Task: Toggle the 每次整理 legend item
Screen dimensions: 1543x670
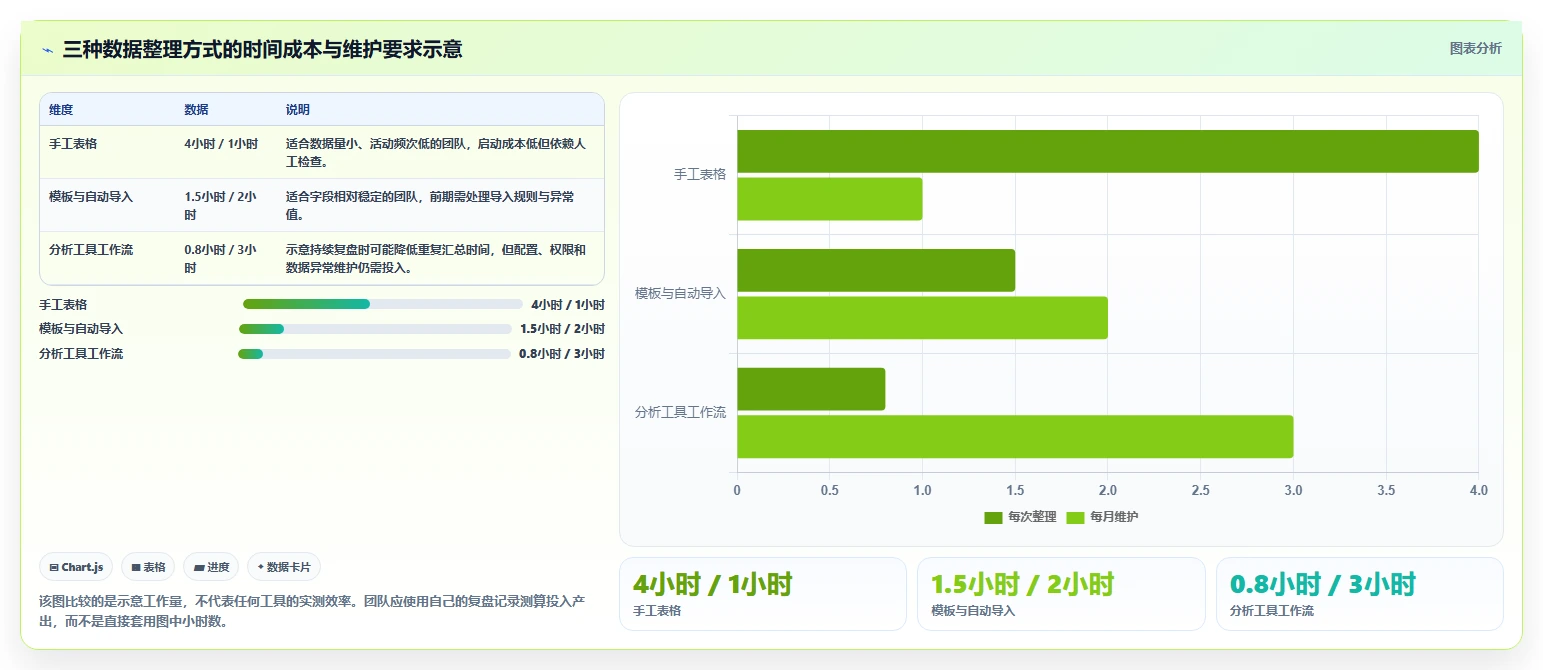Action: coord(1020,517)
